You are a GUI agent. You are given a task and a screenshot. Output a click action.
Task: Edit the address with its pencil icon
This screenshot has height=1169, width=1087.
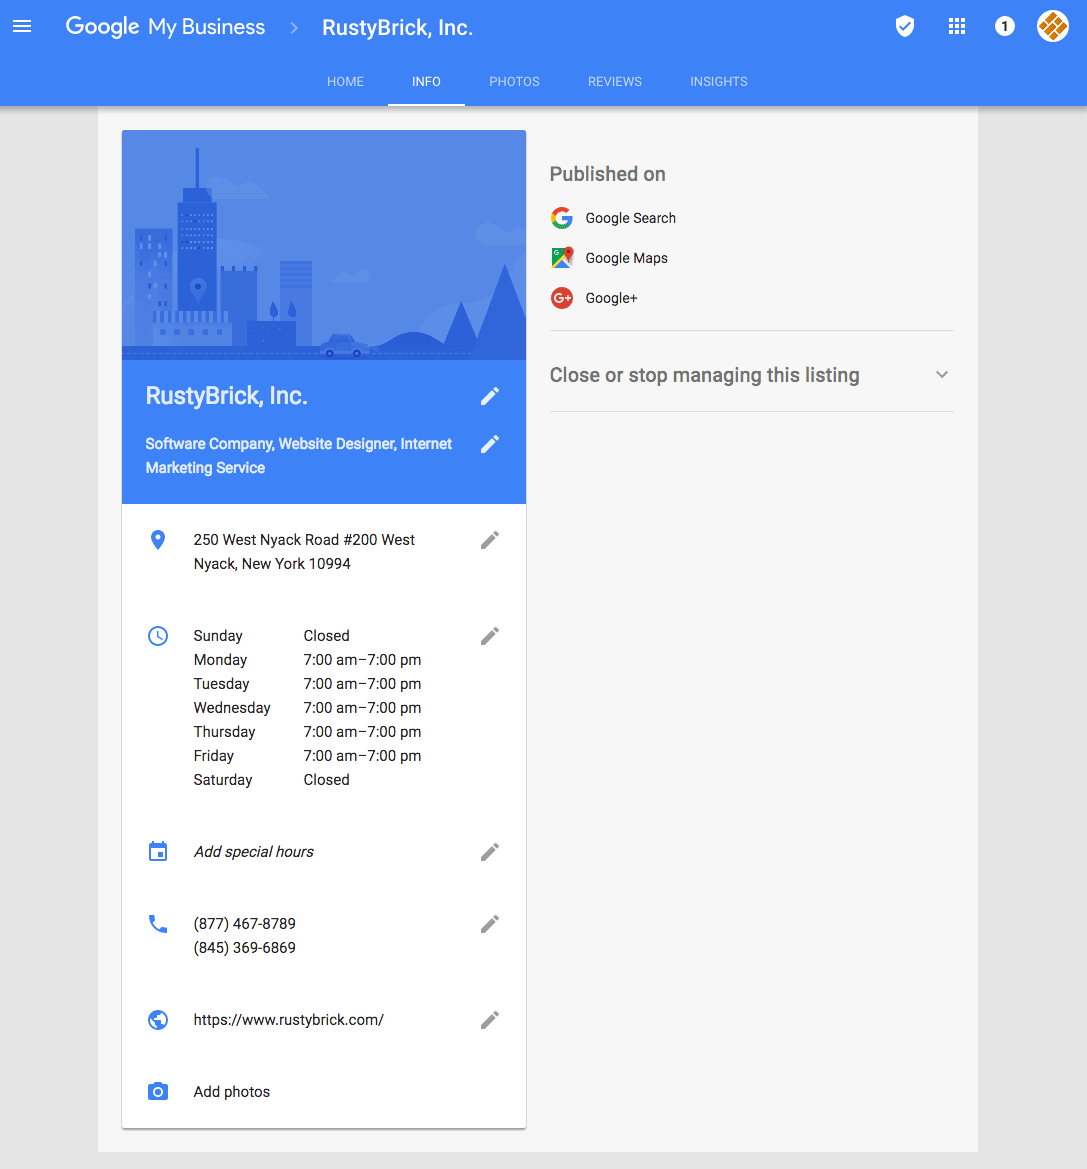pyautogui.click(x=490, y=540)
